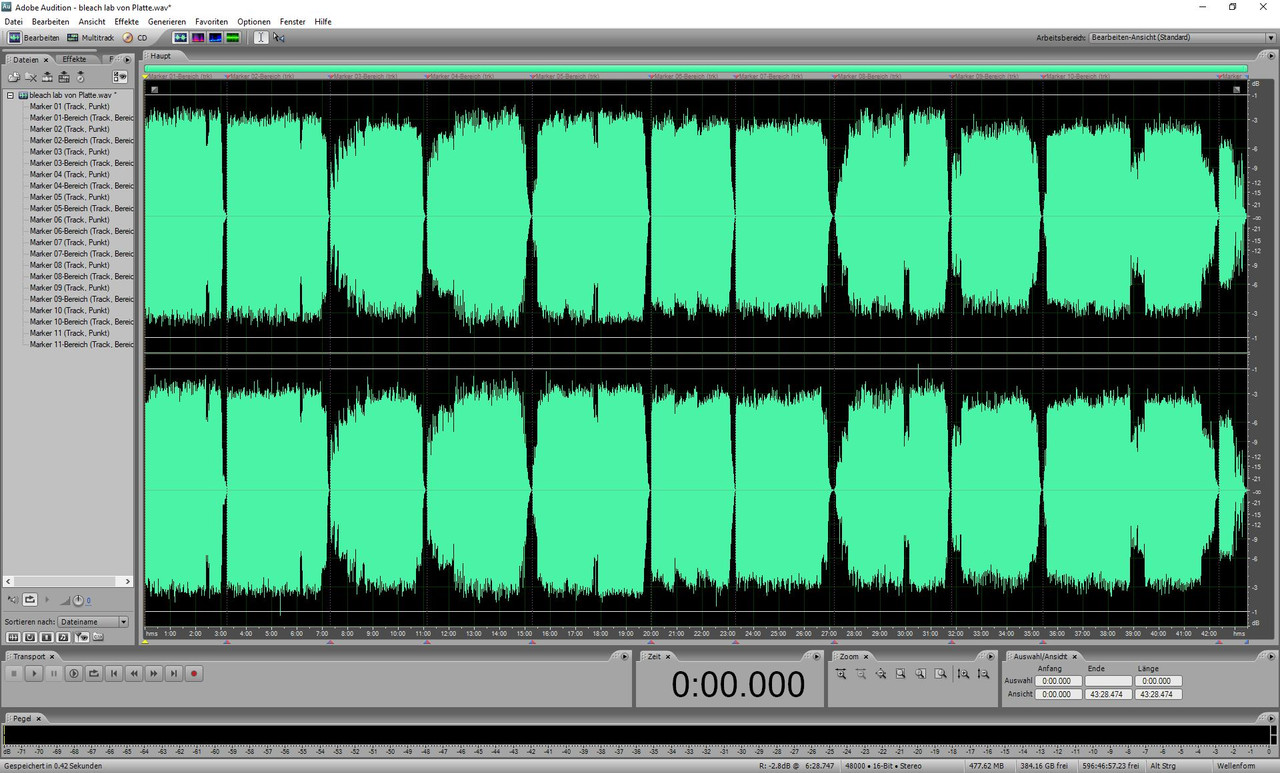The image size is (1280, 773).
Task: Click the import file icon
Action: (15, 77)
